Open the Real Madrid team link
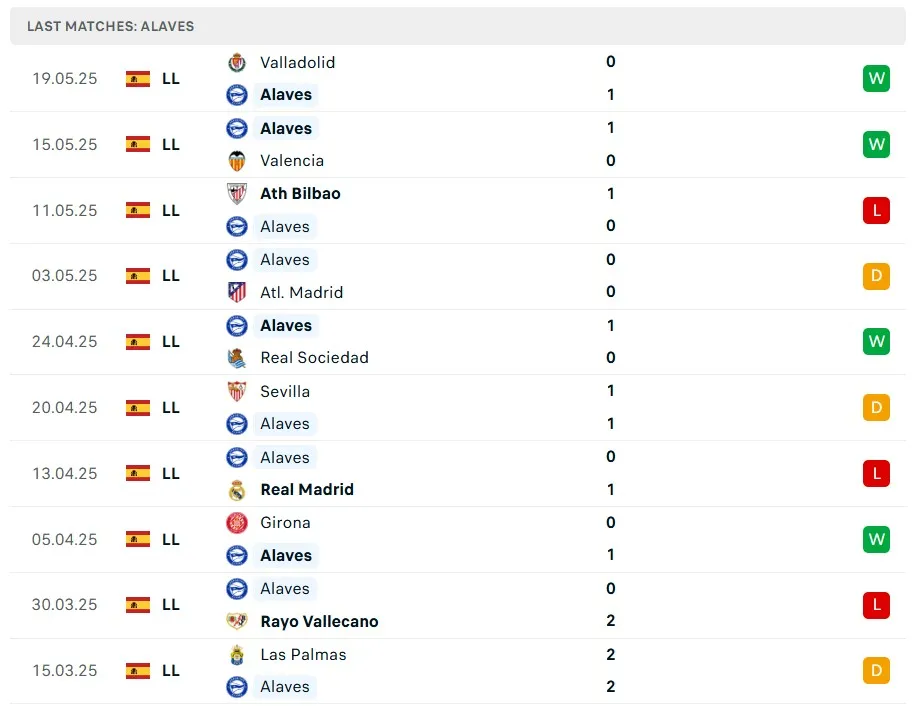The height and width of the screenshot is (706, 912). 307,490
